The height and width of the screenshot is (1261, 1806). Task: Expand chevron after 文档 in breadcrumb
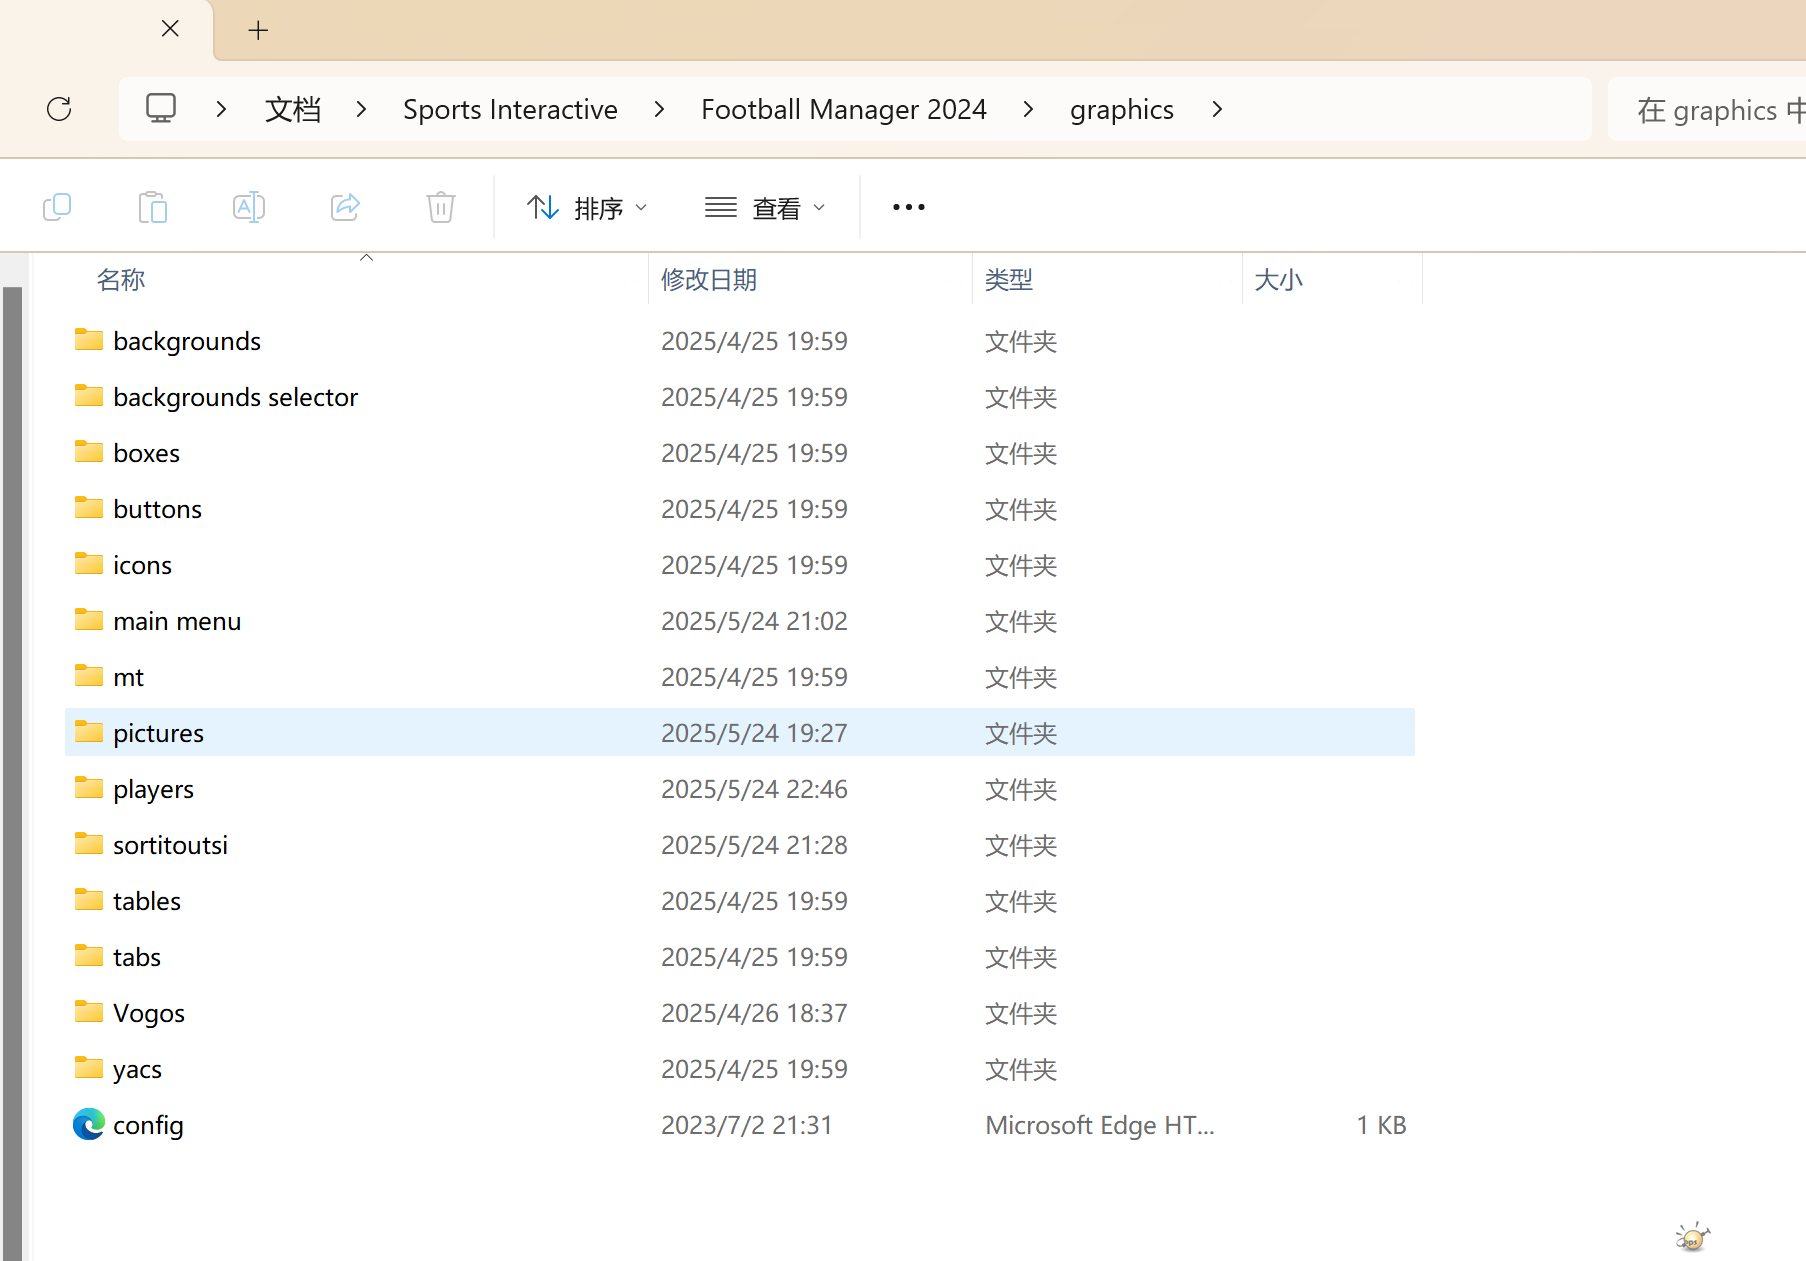tap(362, 109)
